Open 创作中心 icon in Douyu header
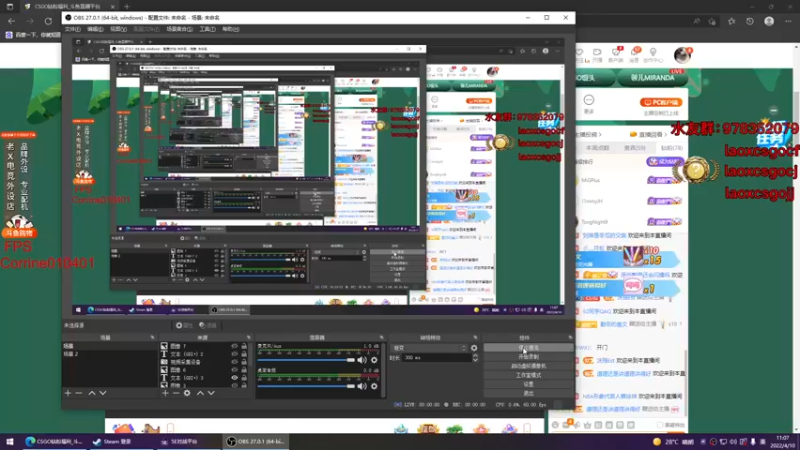The height and width of the screenshot is (450, 800). tap(653, 55)
